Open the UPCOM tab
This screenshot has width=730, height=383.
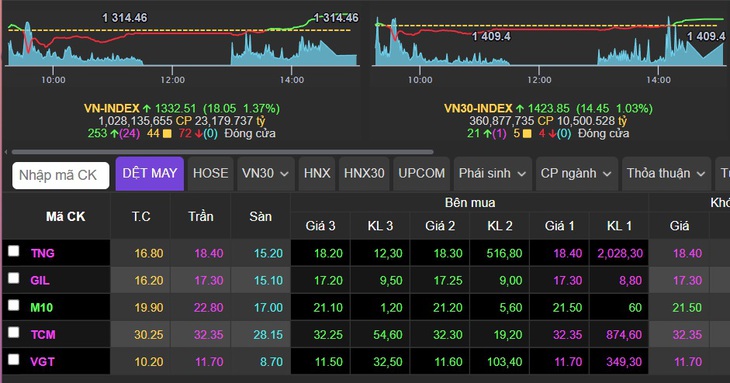[x=421, y=174]
